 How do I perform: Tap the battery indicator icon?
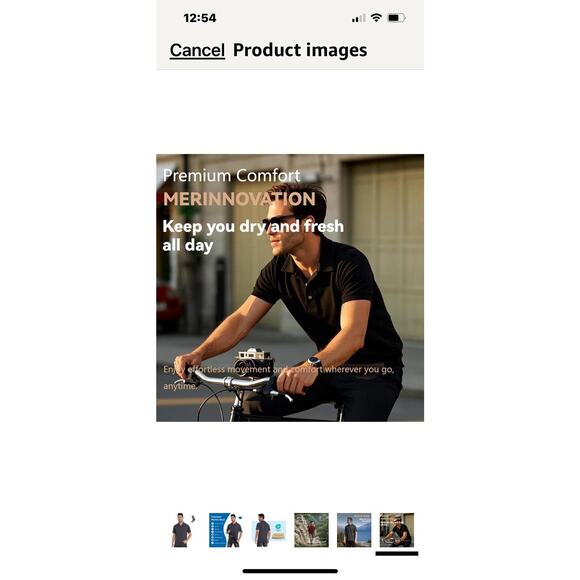396,18
